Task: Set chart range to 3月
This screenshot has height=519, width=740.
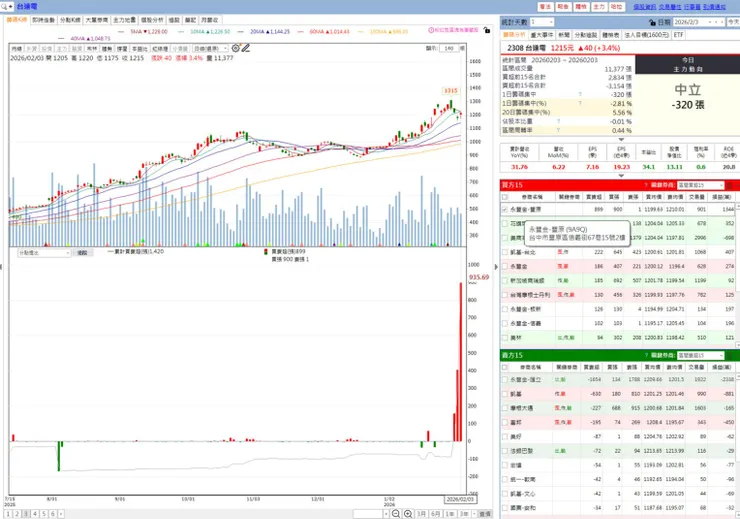Action: (421, 514)
